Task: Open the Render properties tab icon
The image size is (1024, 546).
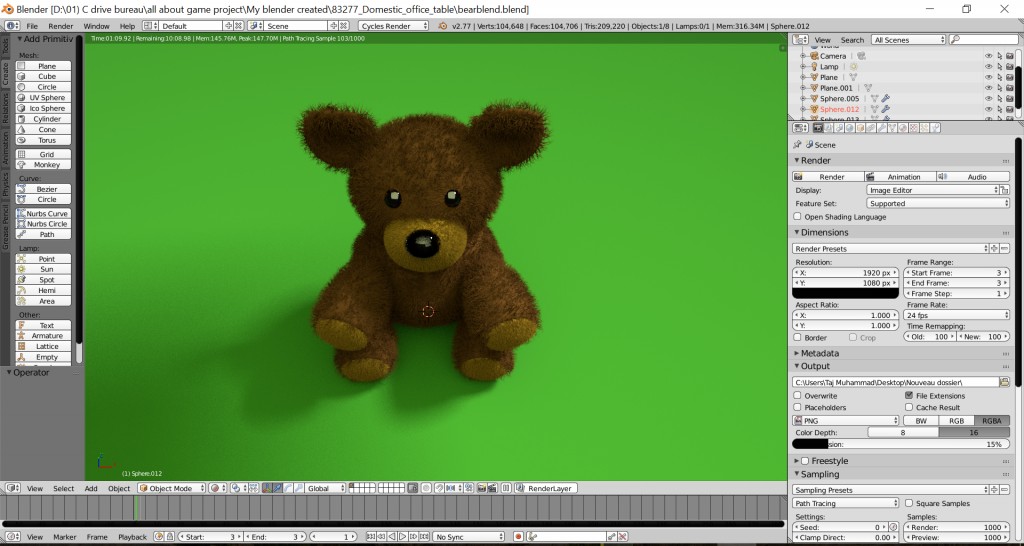Action: (818, 128)
